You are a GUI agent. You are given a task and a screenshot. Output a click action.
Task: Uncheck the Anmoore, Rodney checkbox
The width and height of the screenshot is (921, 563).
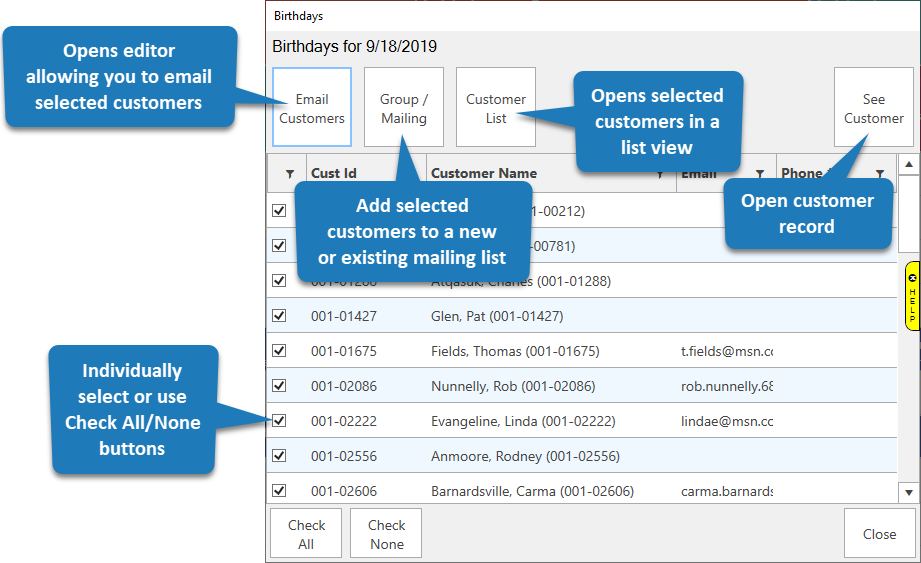click(x=279, y=456)
